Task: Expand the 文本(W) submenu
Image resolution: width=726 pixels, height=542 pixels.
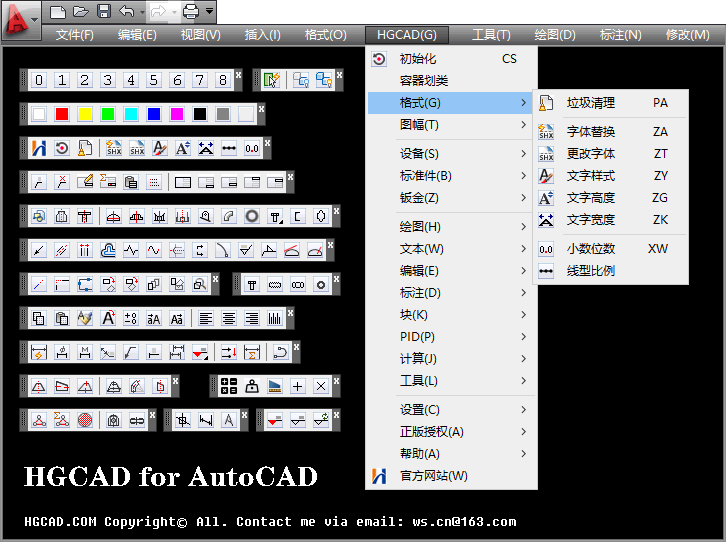Action: [451, 249]
